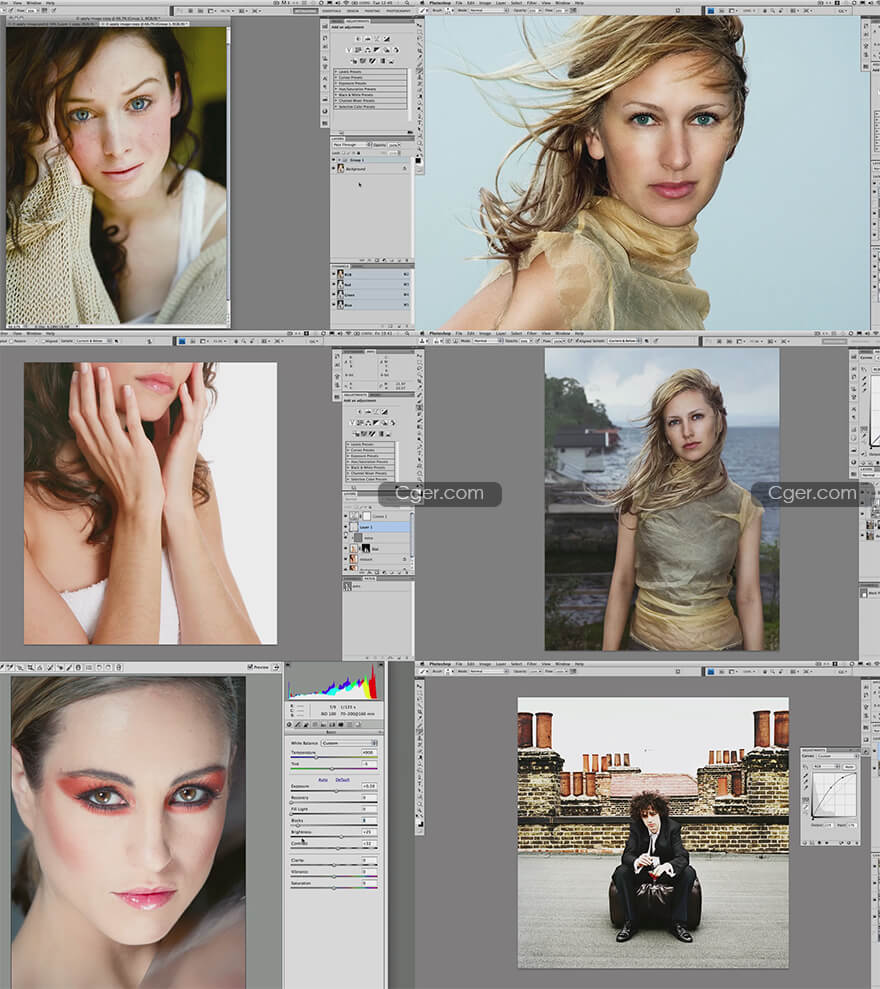The height and width of the screenshot is (989, 880).
Task: Add Selective Color adjustment in brunette portrait window
Action: [x=392, y=61]
